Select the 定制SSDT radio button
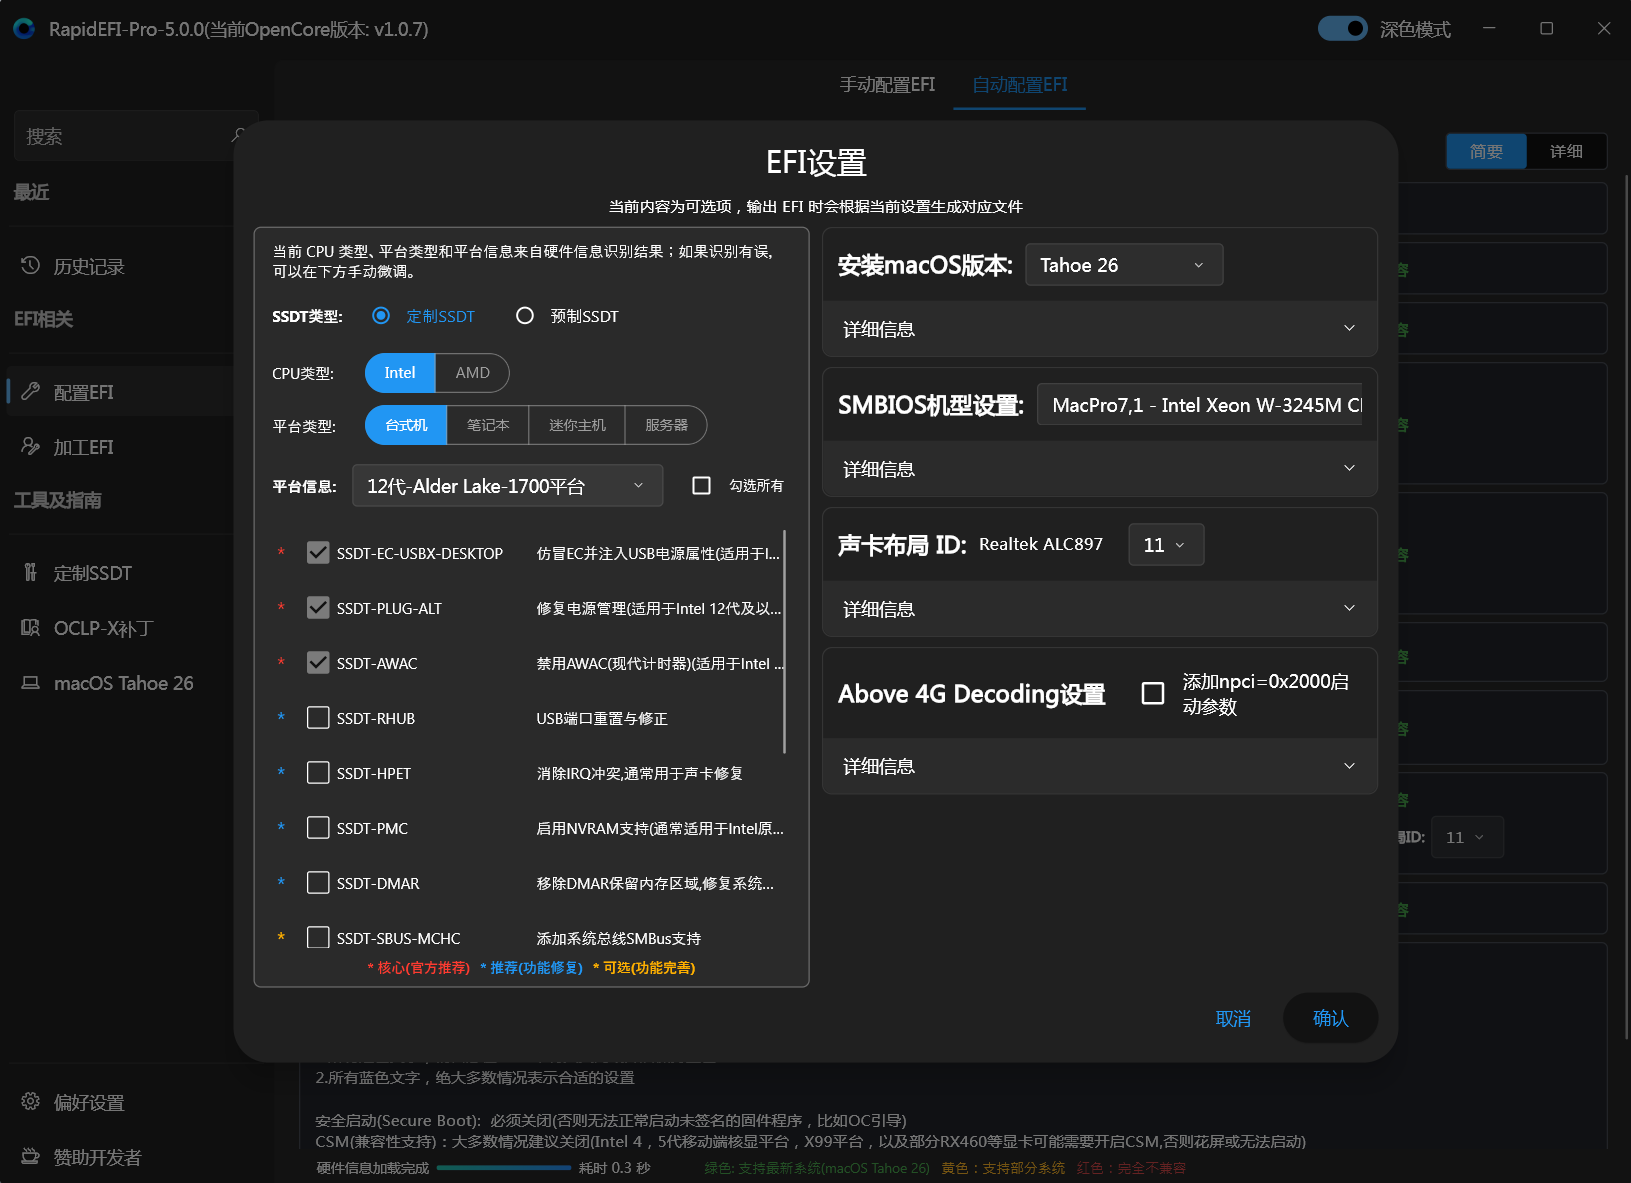 pos(381,316)
